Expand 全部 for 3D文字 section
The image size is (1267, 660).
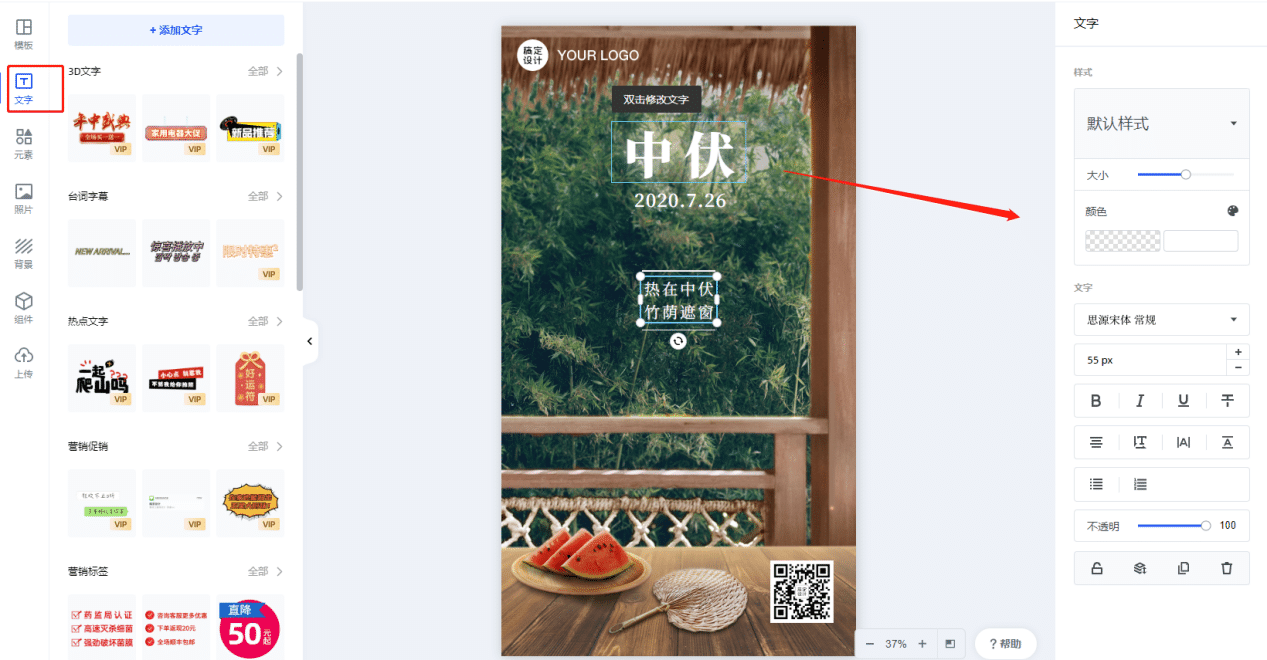(x=266, y=71)
